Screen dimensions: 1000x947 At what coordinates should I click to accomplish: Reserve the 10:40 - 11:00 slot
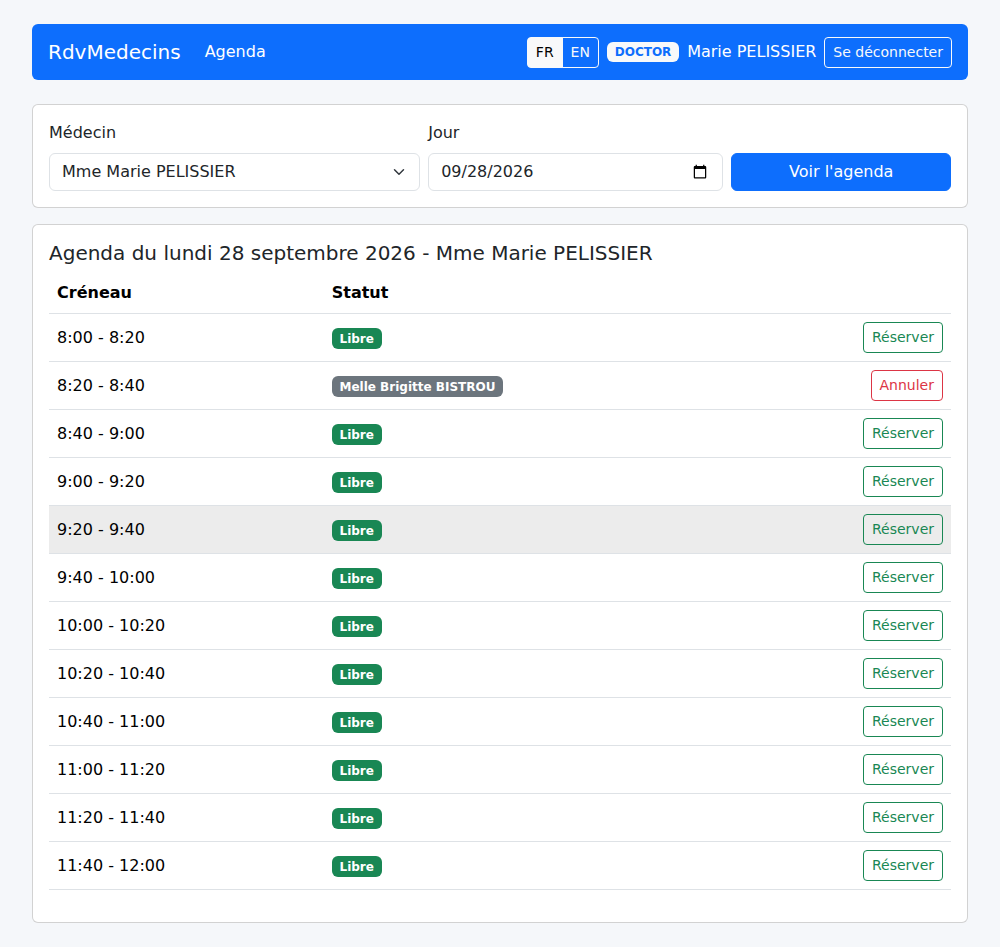pos(902,721)
